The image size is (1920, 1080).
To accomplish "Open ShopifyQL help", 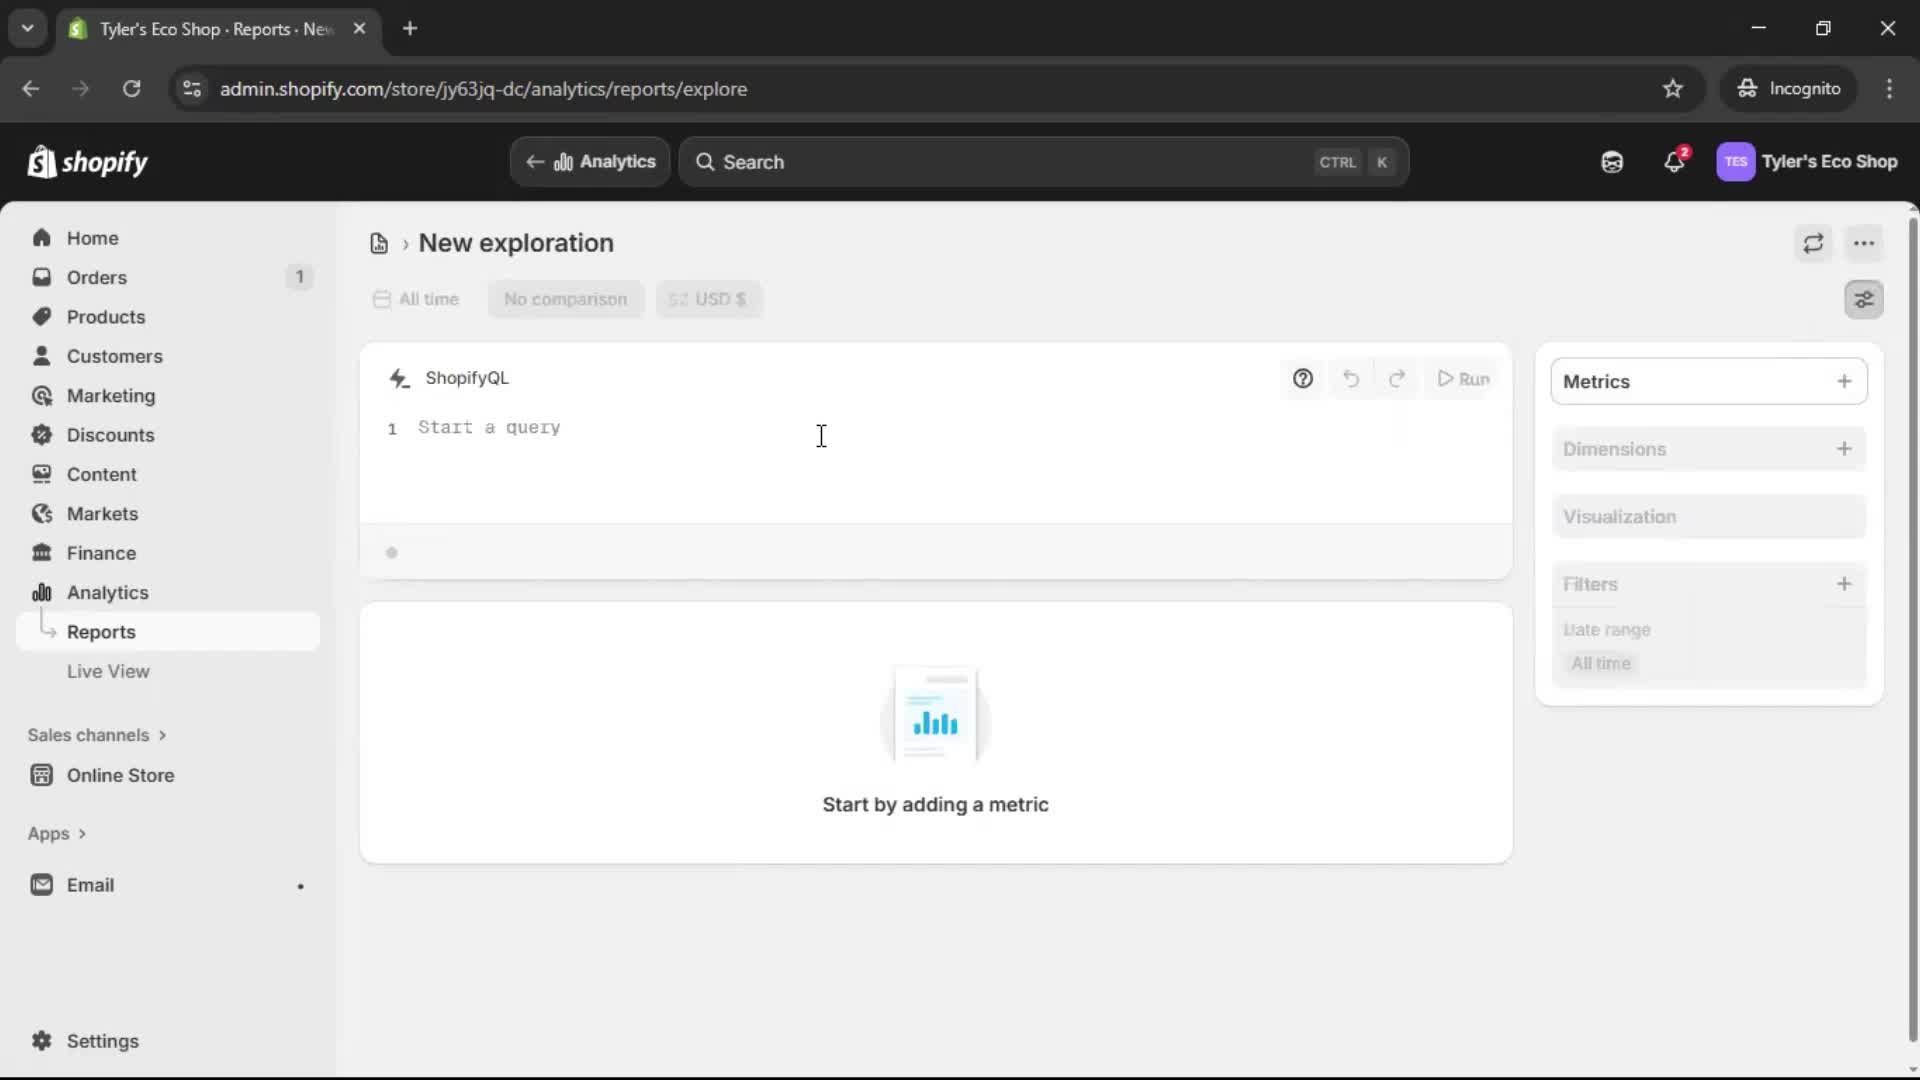I will 1303,379.
